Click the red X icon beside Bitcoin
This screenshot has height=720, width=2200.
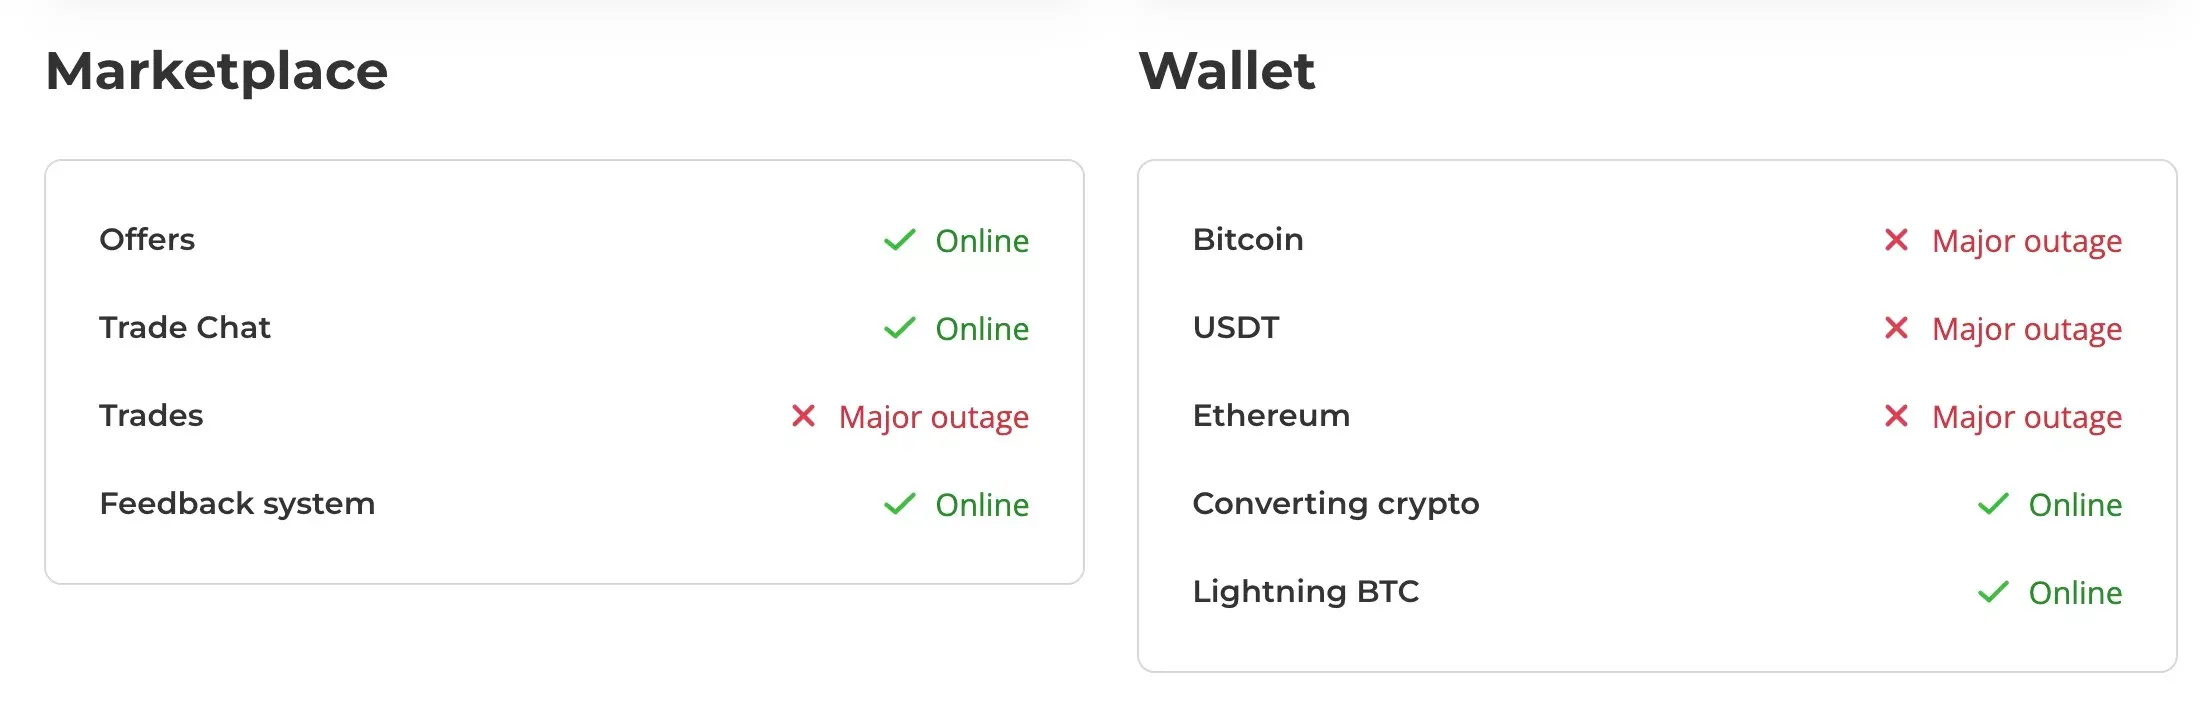1896,239
